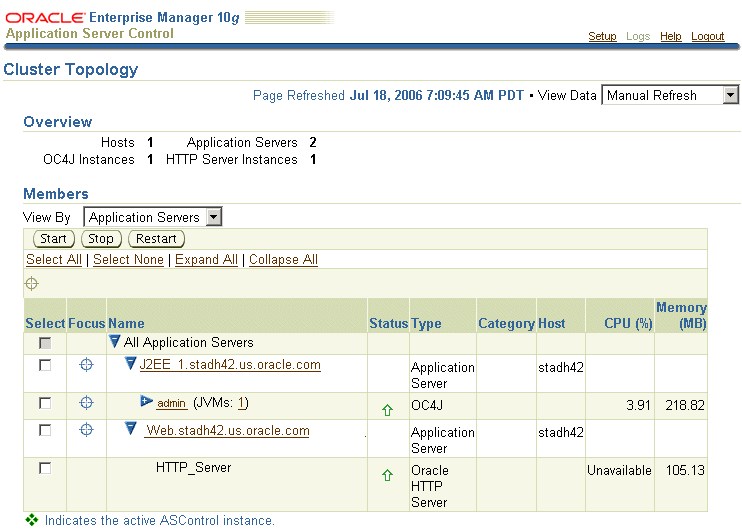Screen dimensions: 742x529
Task: Open the Web.stadh42.us.oracle.com link
Action: 227,431
